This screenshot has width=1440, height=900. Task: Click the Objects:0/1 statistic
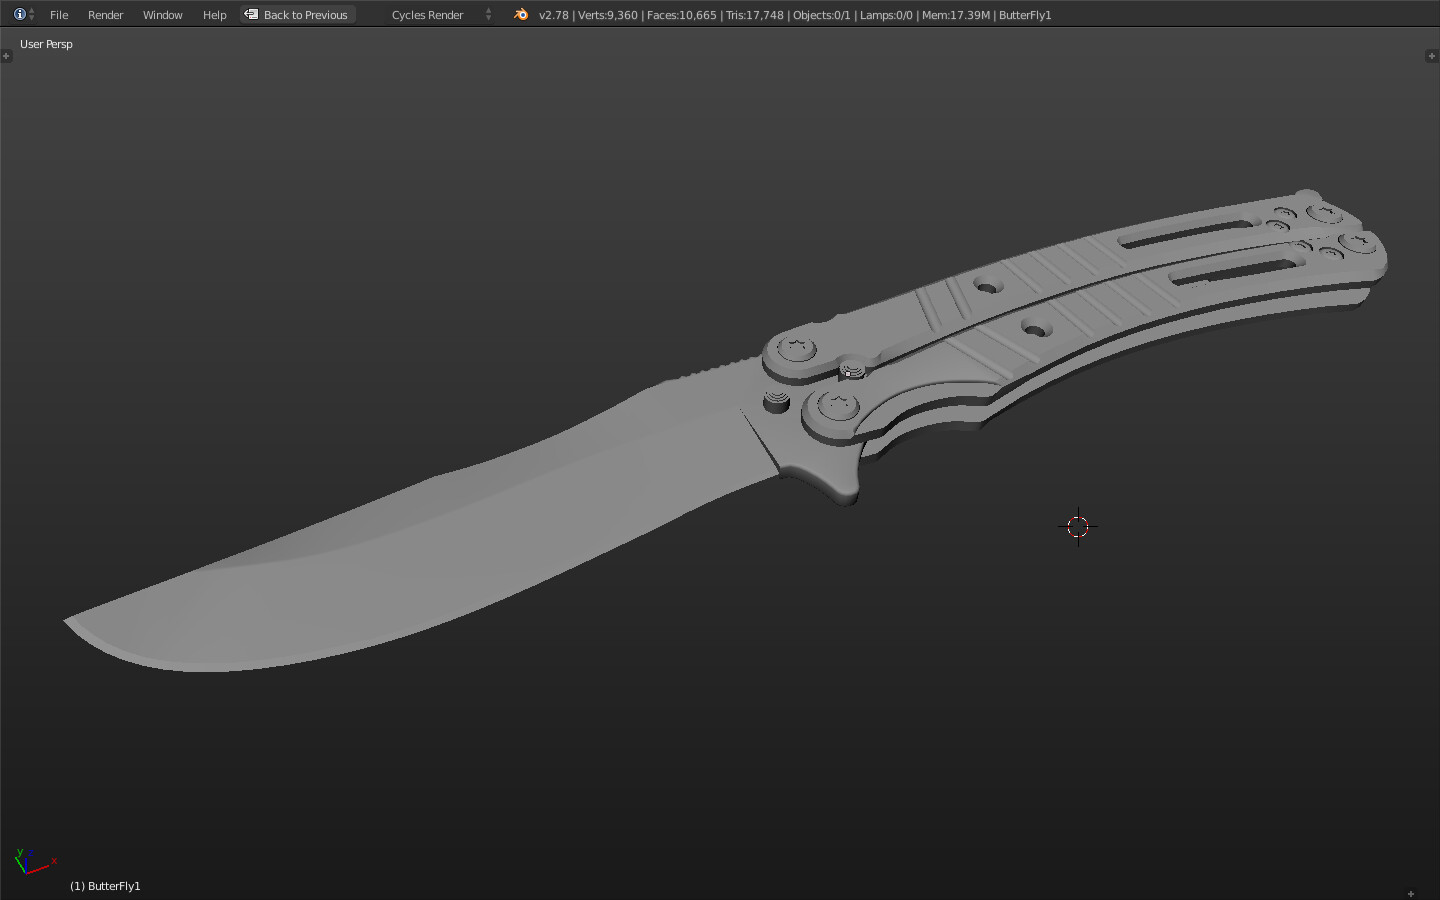point(821,15)
